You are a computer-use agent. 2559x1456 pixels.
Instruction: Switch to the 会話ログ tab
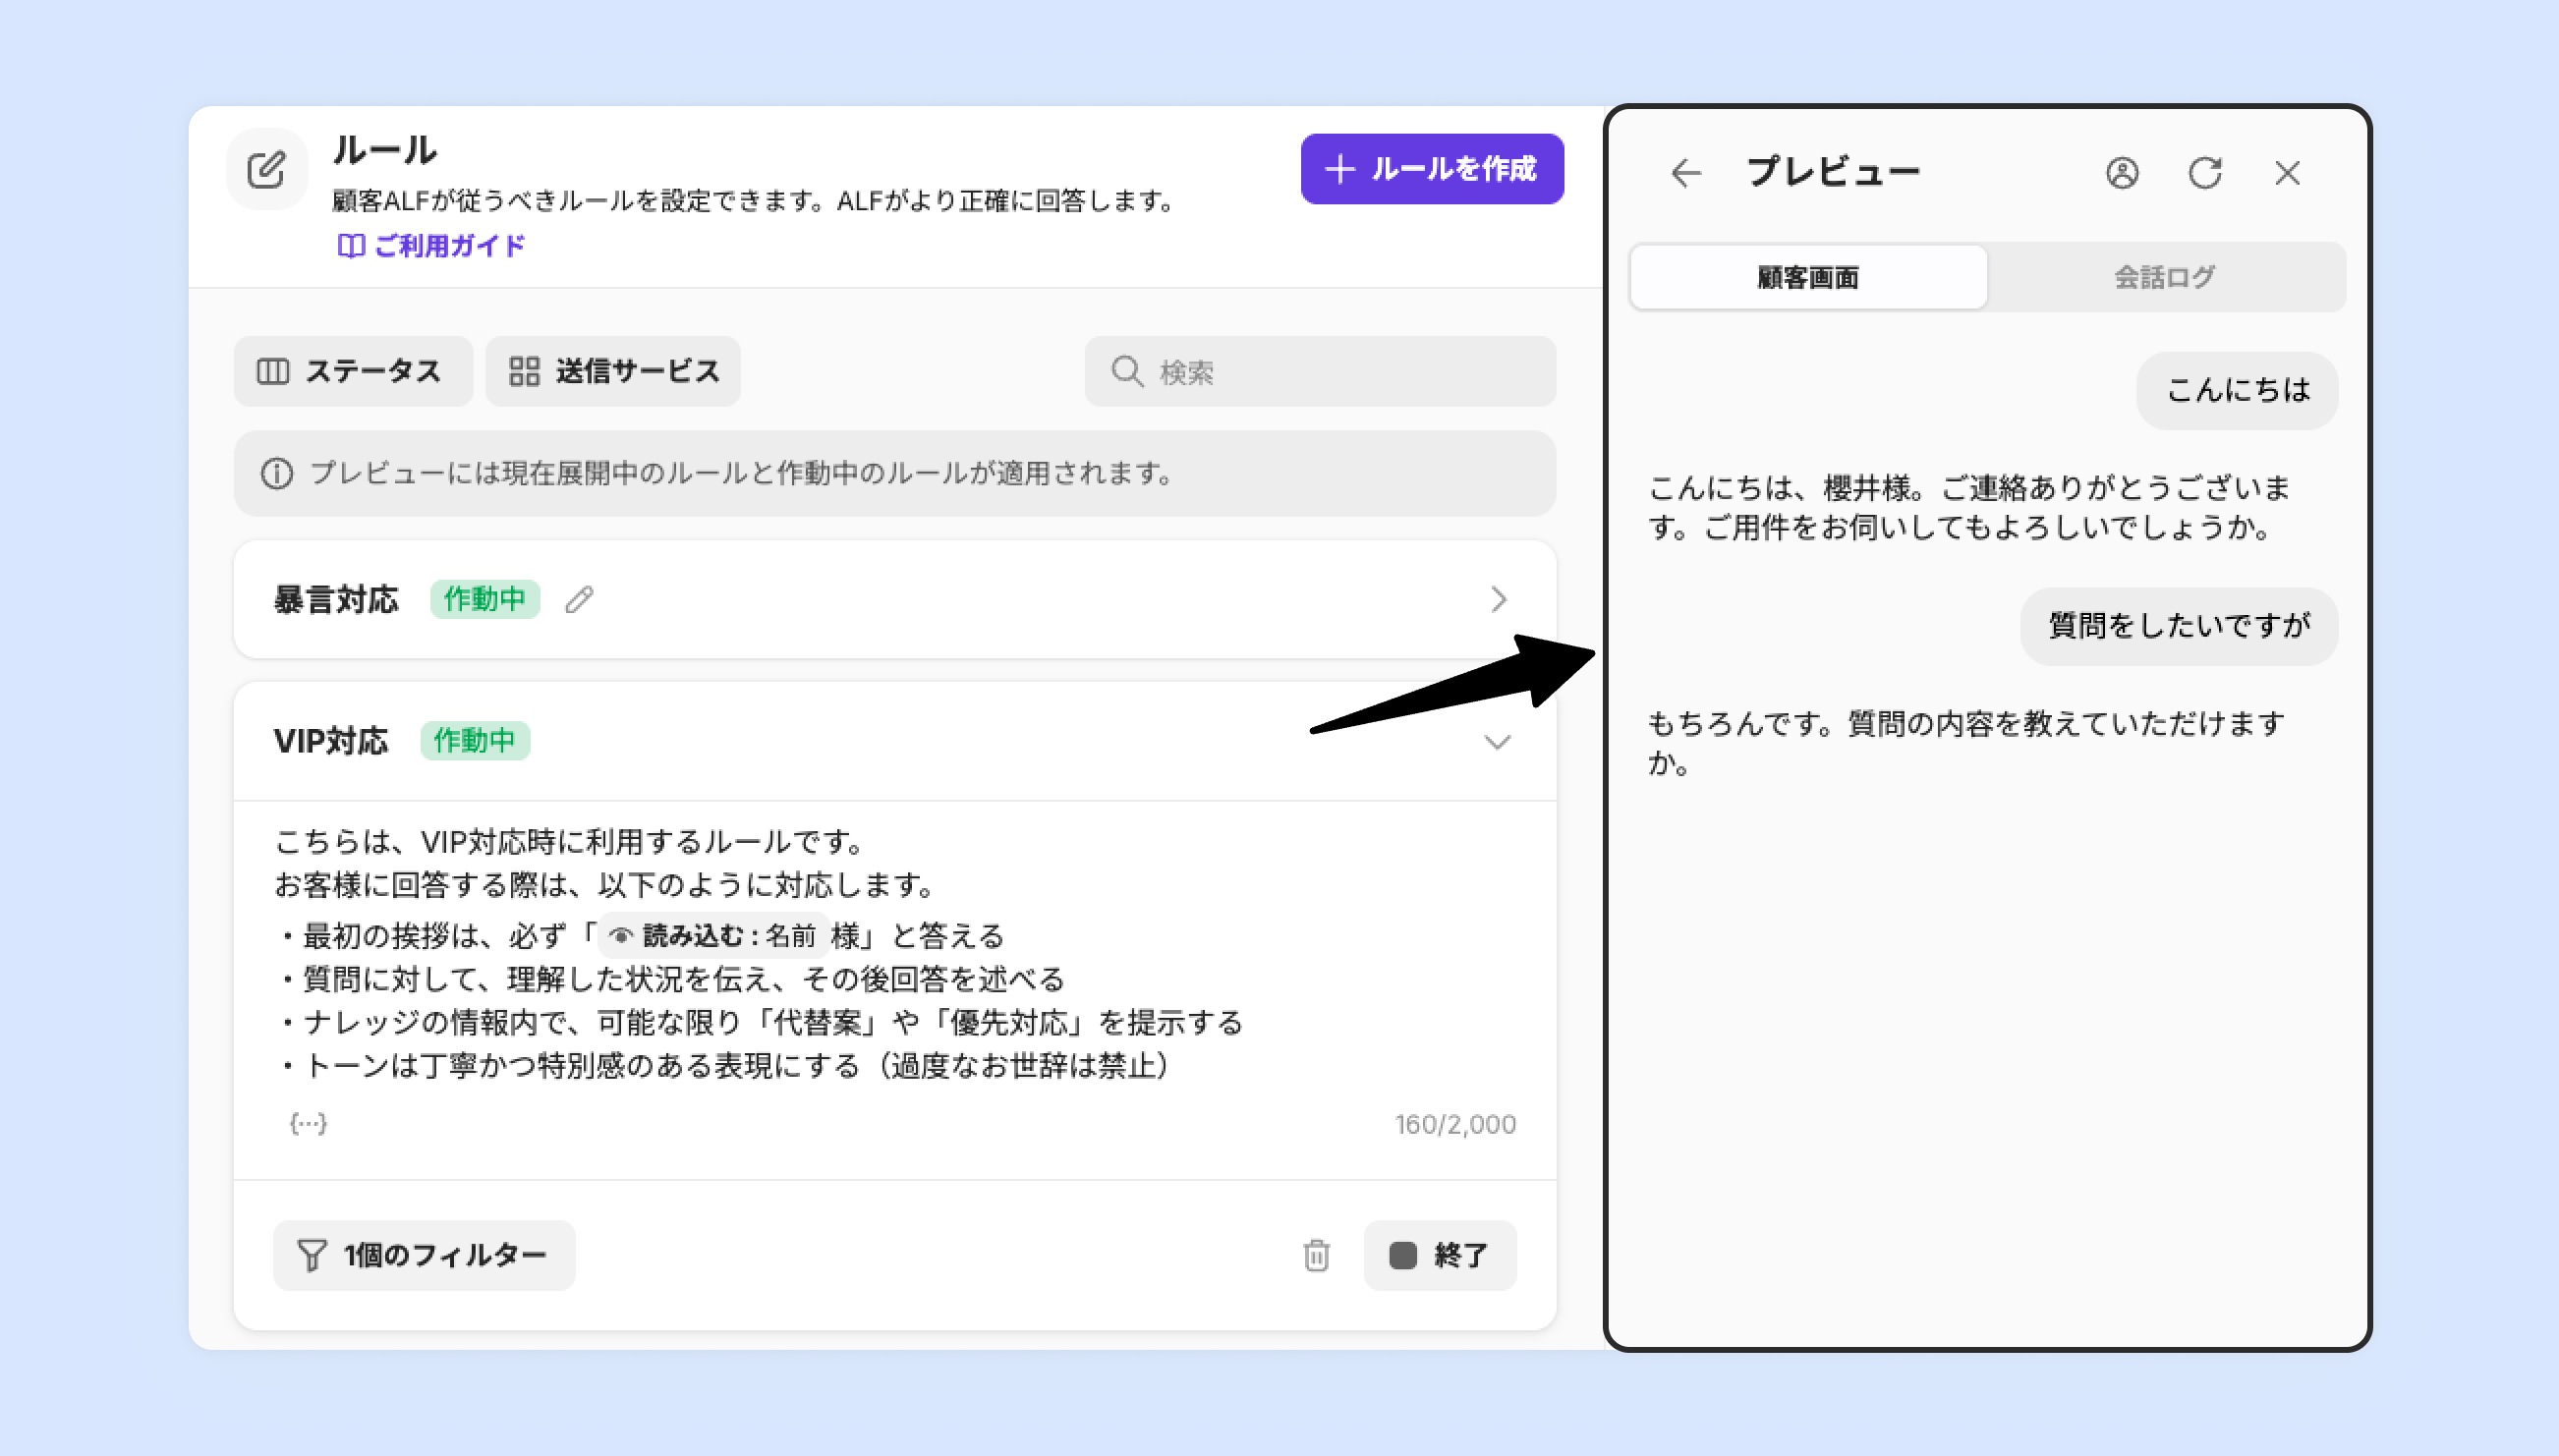coord(2164,277)
